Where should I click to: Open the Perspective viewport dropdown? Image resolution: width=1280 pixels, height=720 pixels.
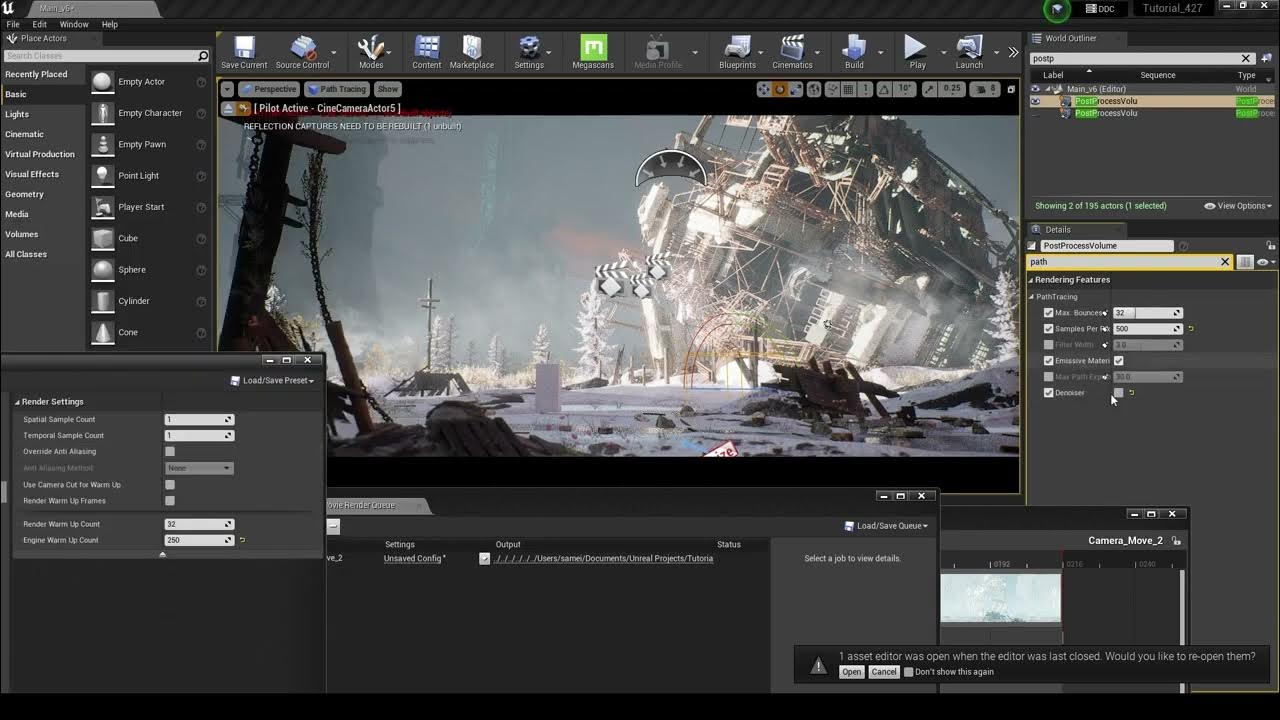pyautogui.click(x=269, y=89)
